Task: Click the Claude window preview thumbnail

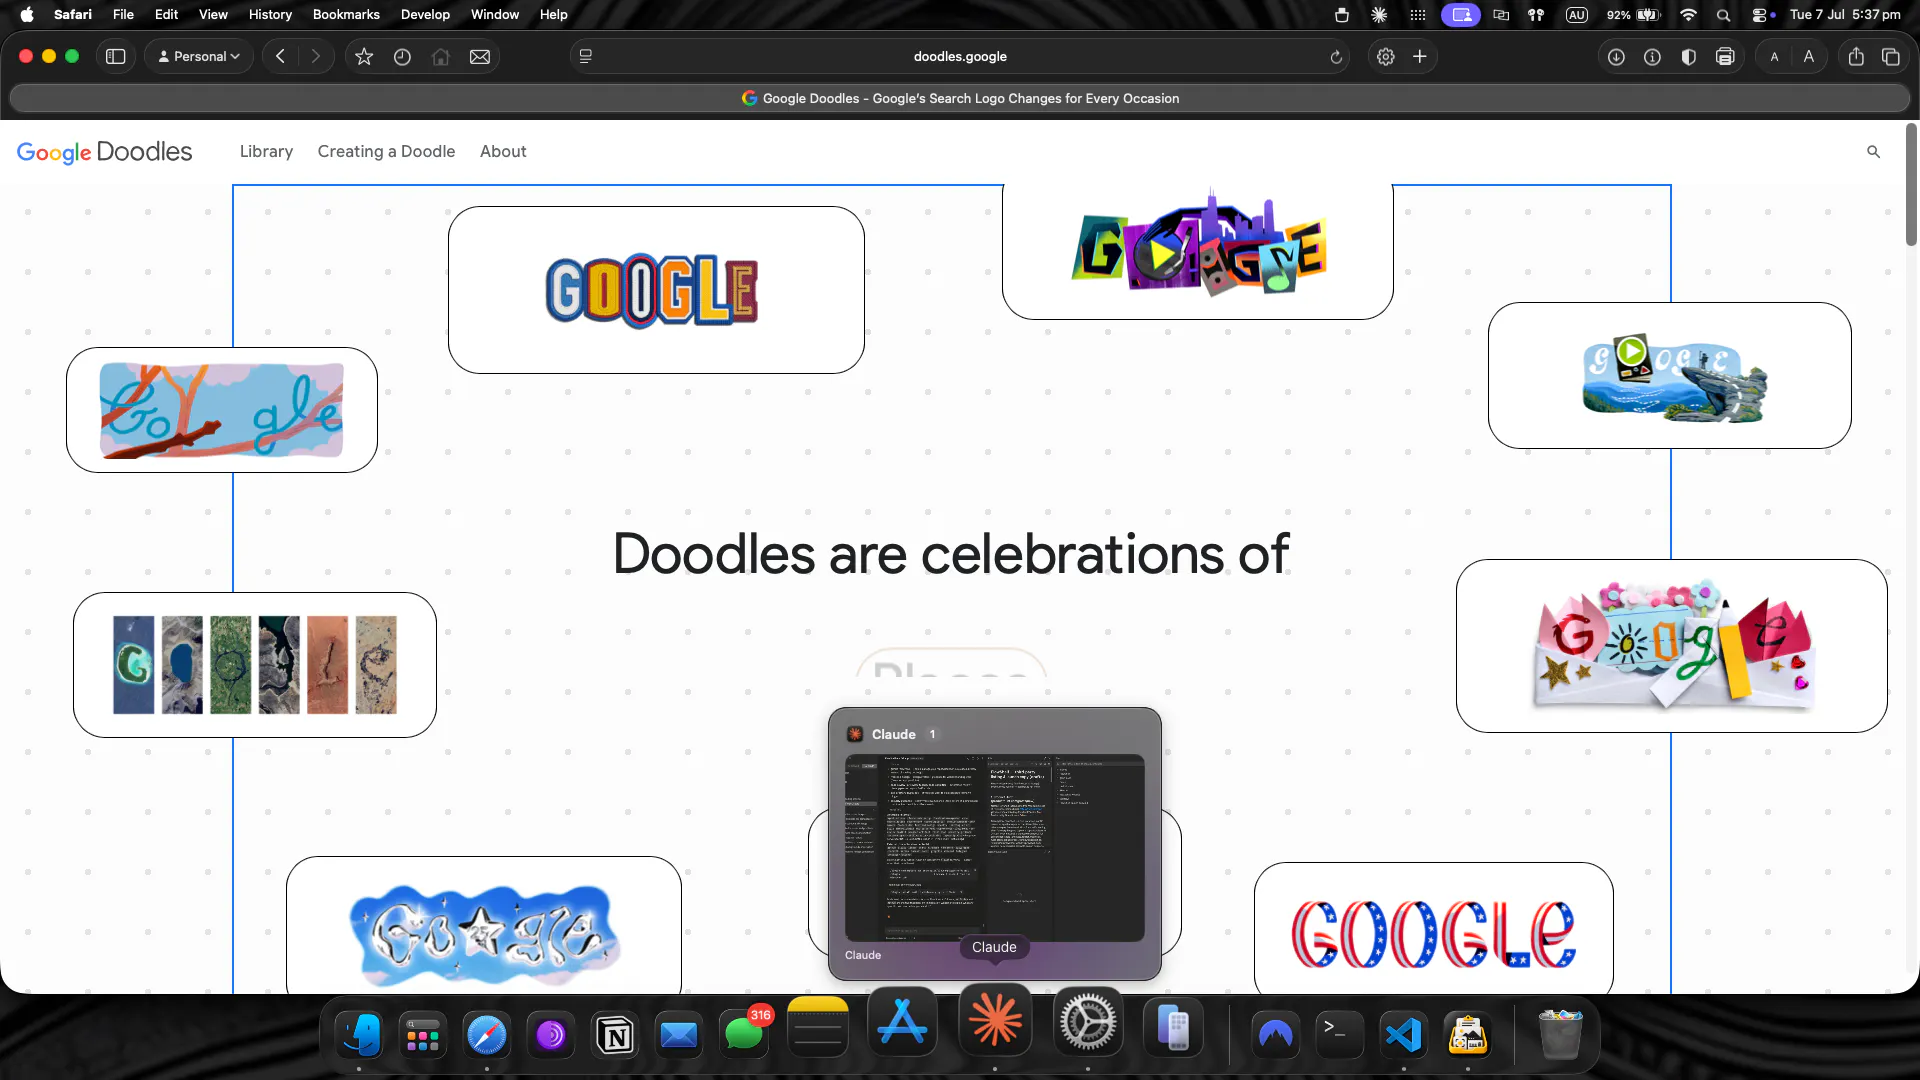Action: click(x=995, y=848)
